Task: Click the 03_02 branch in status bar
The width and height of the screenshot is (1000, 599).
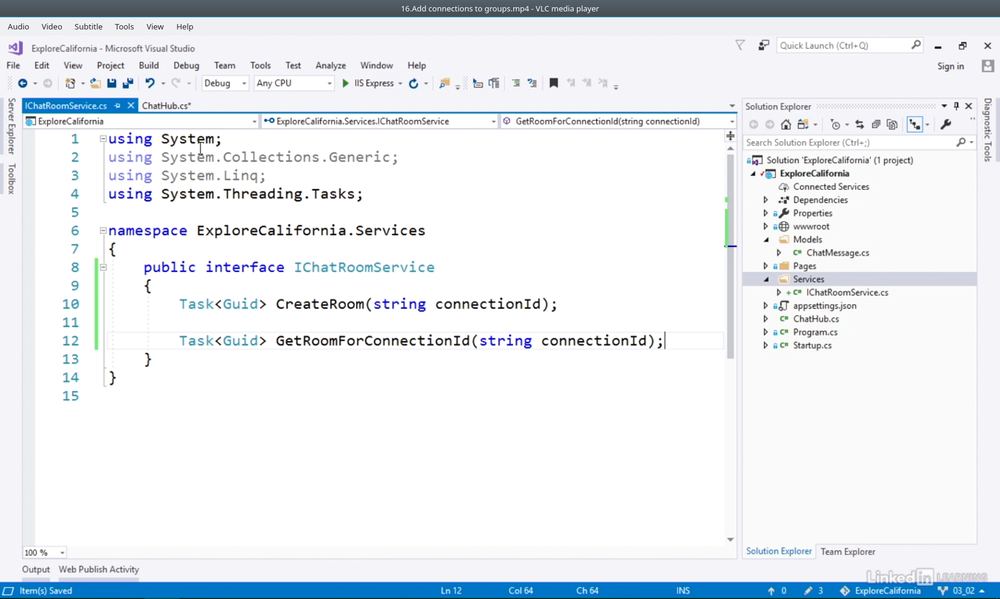Action: (x=964, y=591)
